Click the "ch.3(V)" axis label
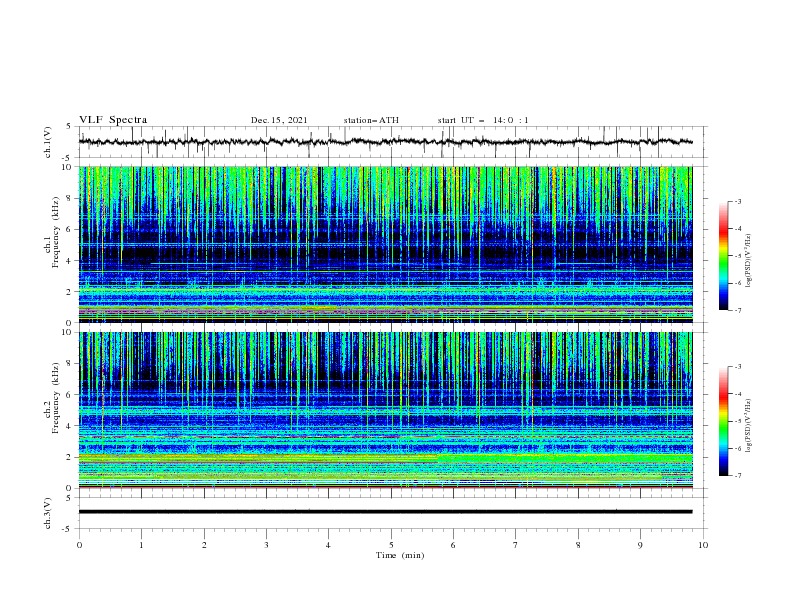Viewport: 792px width, 612px height. click(x=48, y=513)
